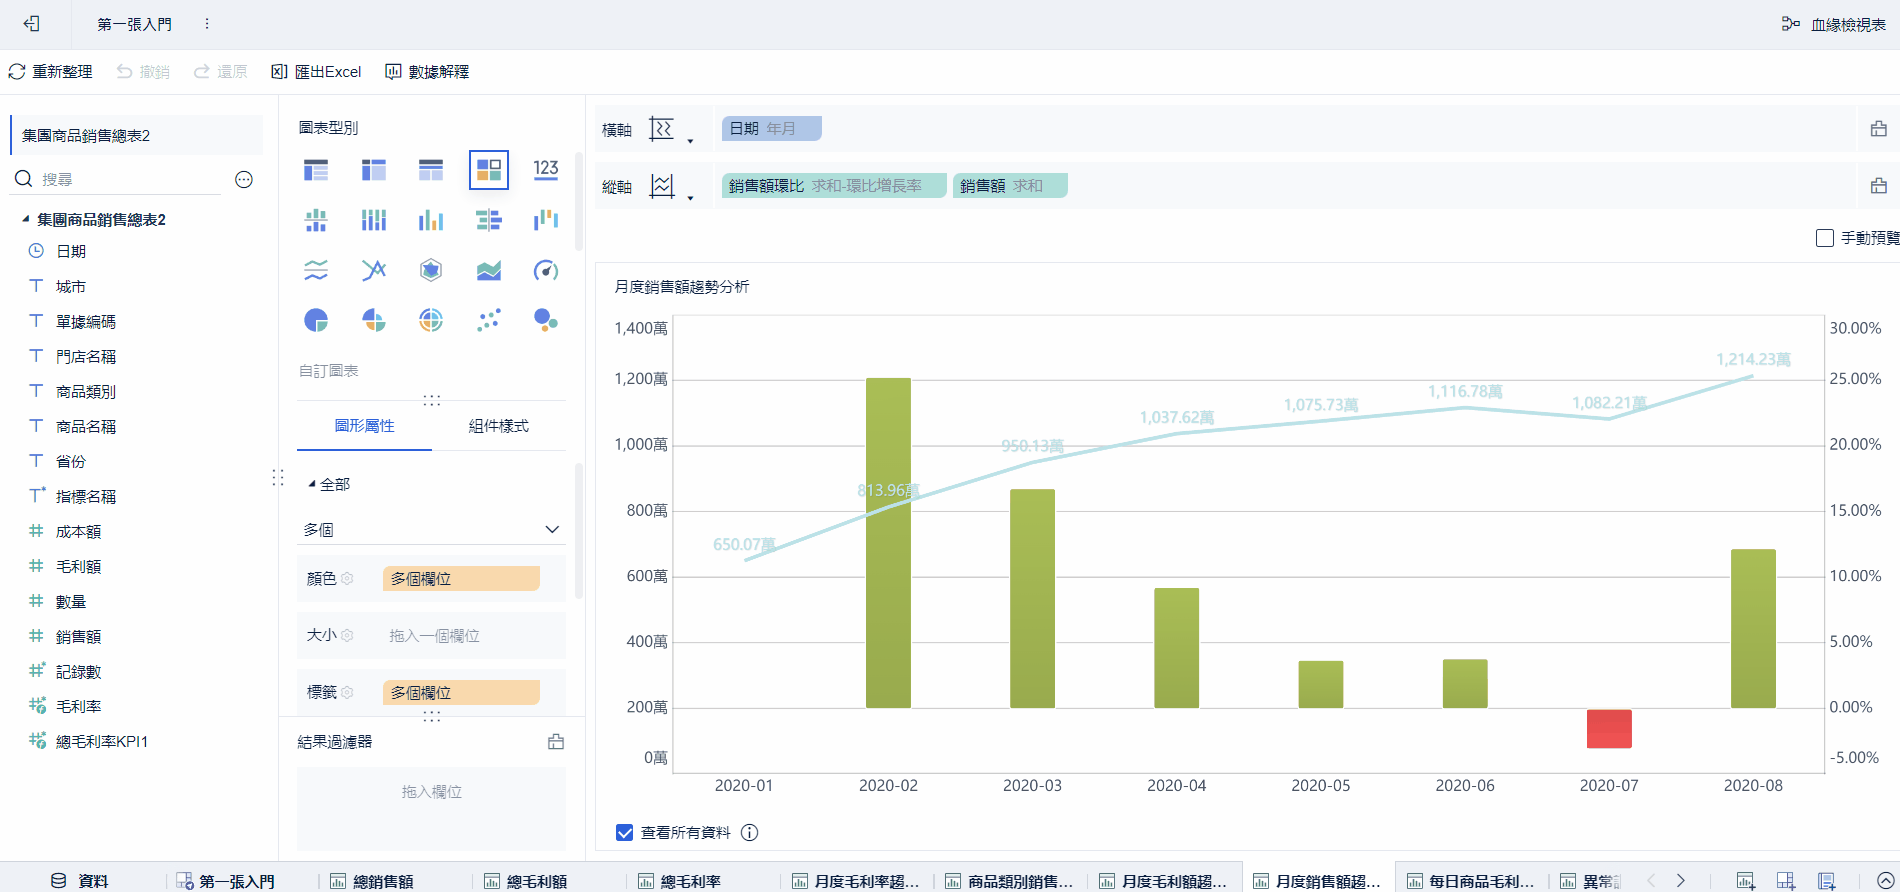Select the grouped table chart type icon
Image resolution: width=1900 pixels, height=892 pixels.
316,170
